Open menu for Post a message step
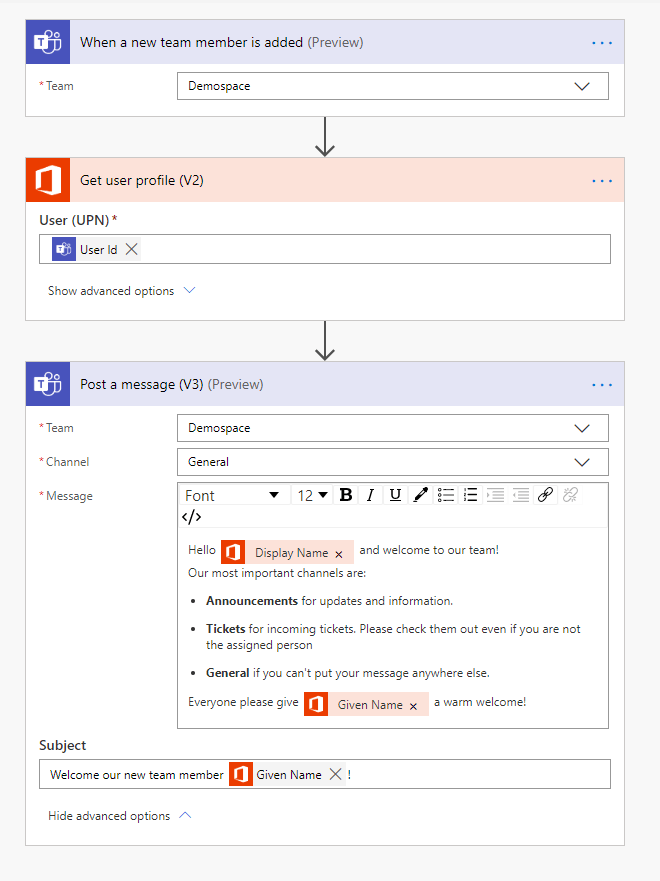This screenshot has height=881, width=660. [602, 385]
